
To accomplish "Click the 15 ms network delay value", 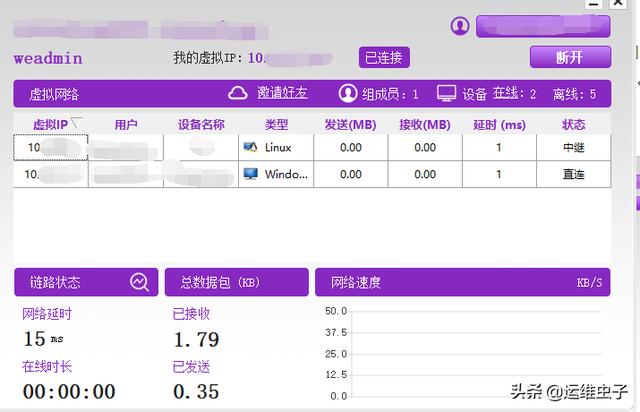I will (x=43, y=339).
